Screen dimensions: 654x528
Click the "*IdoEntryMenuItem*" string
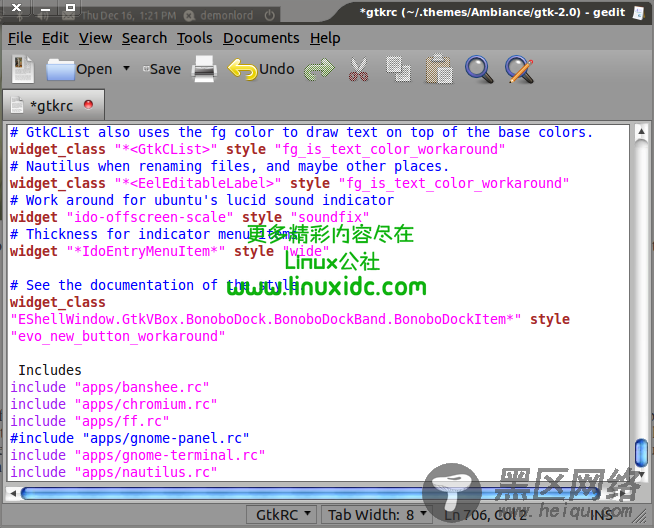pyautogui.click(x=146, y=251)
